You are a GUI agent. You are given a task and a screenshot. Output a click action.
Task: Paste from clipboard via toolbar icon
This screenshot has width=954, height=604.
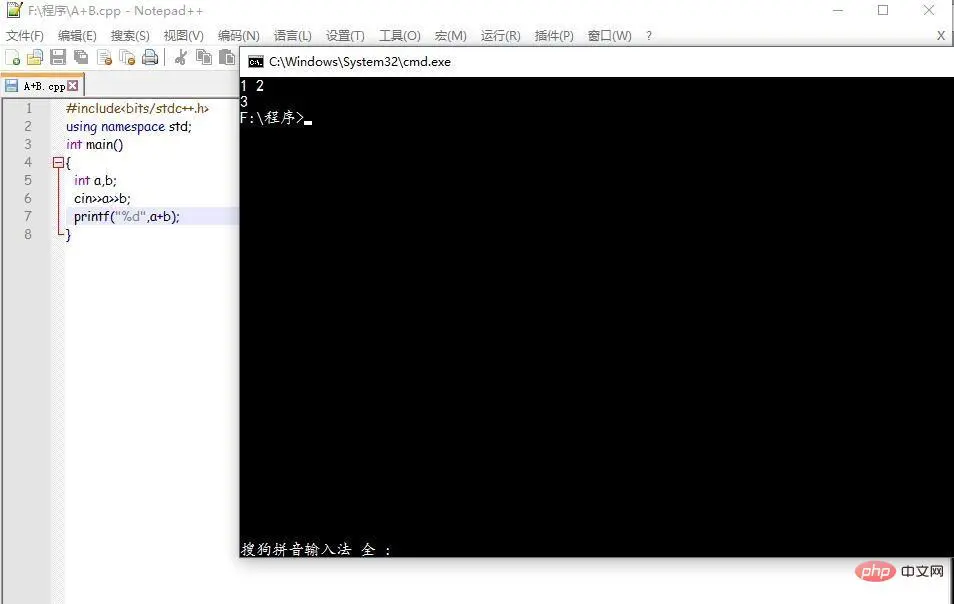pos(228,57)
